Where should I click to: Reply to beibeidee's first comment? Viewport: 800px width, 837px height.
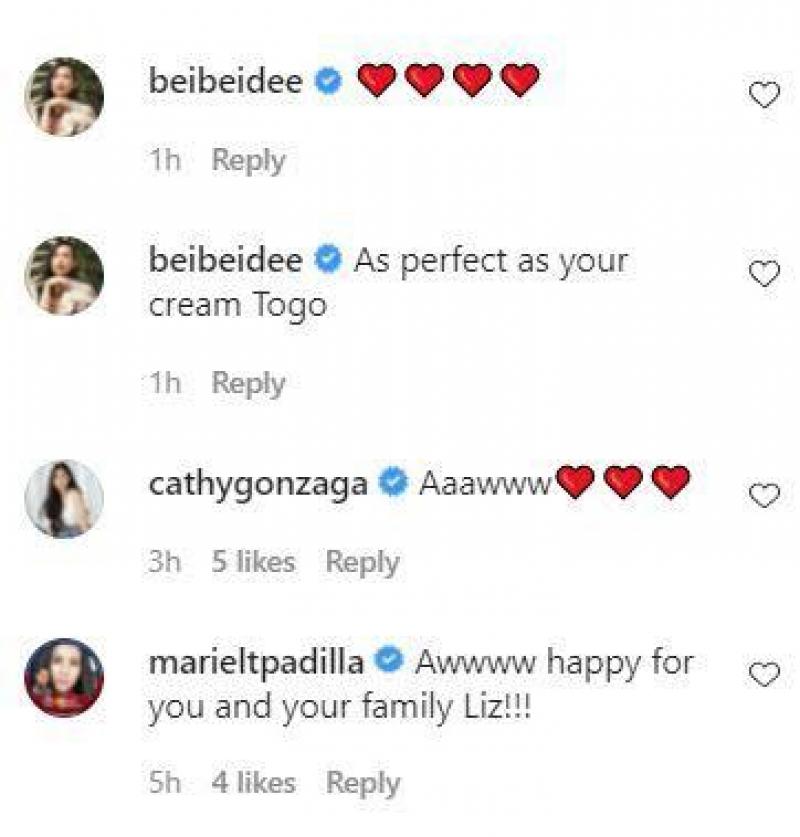click(x=249, y=158)
